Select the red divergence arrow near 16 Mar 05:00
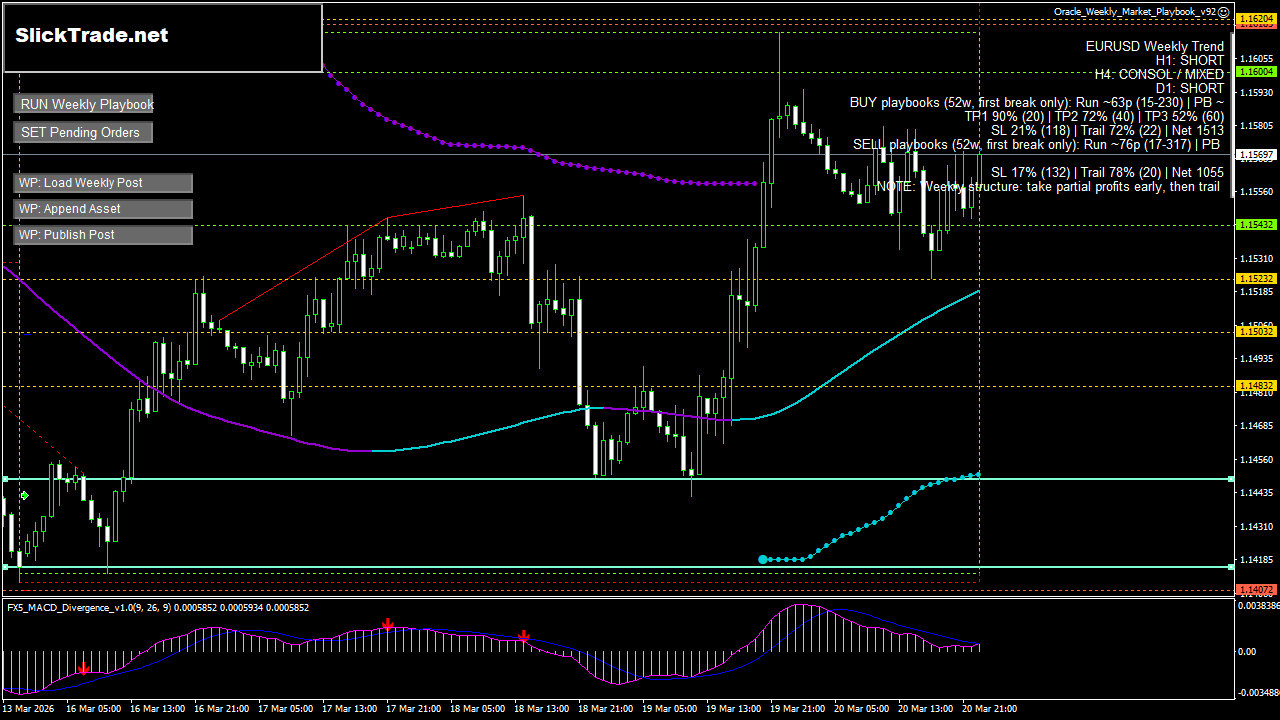The width and height of the screenshot is (1280, 720). click(x=84, y=667)
